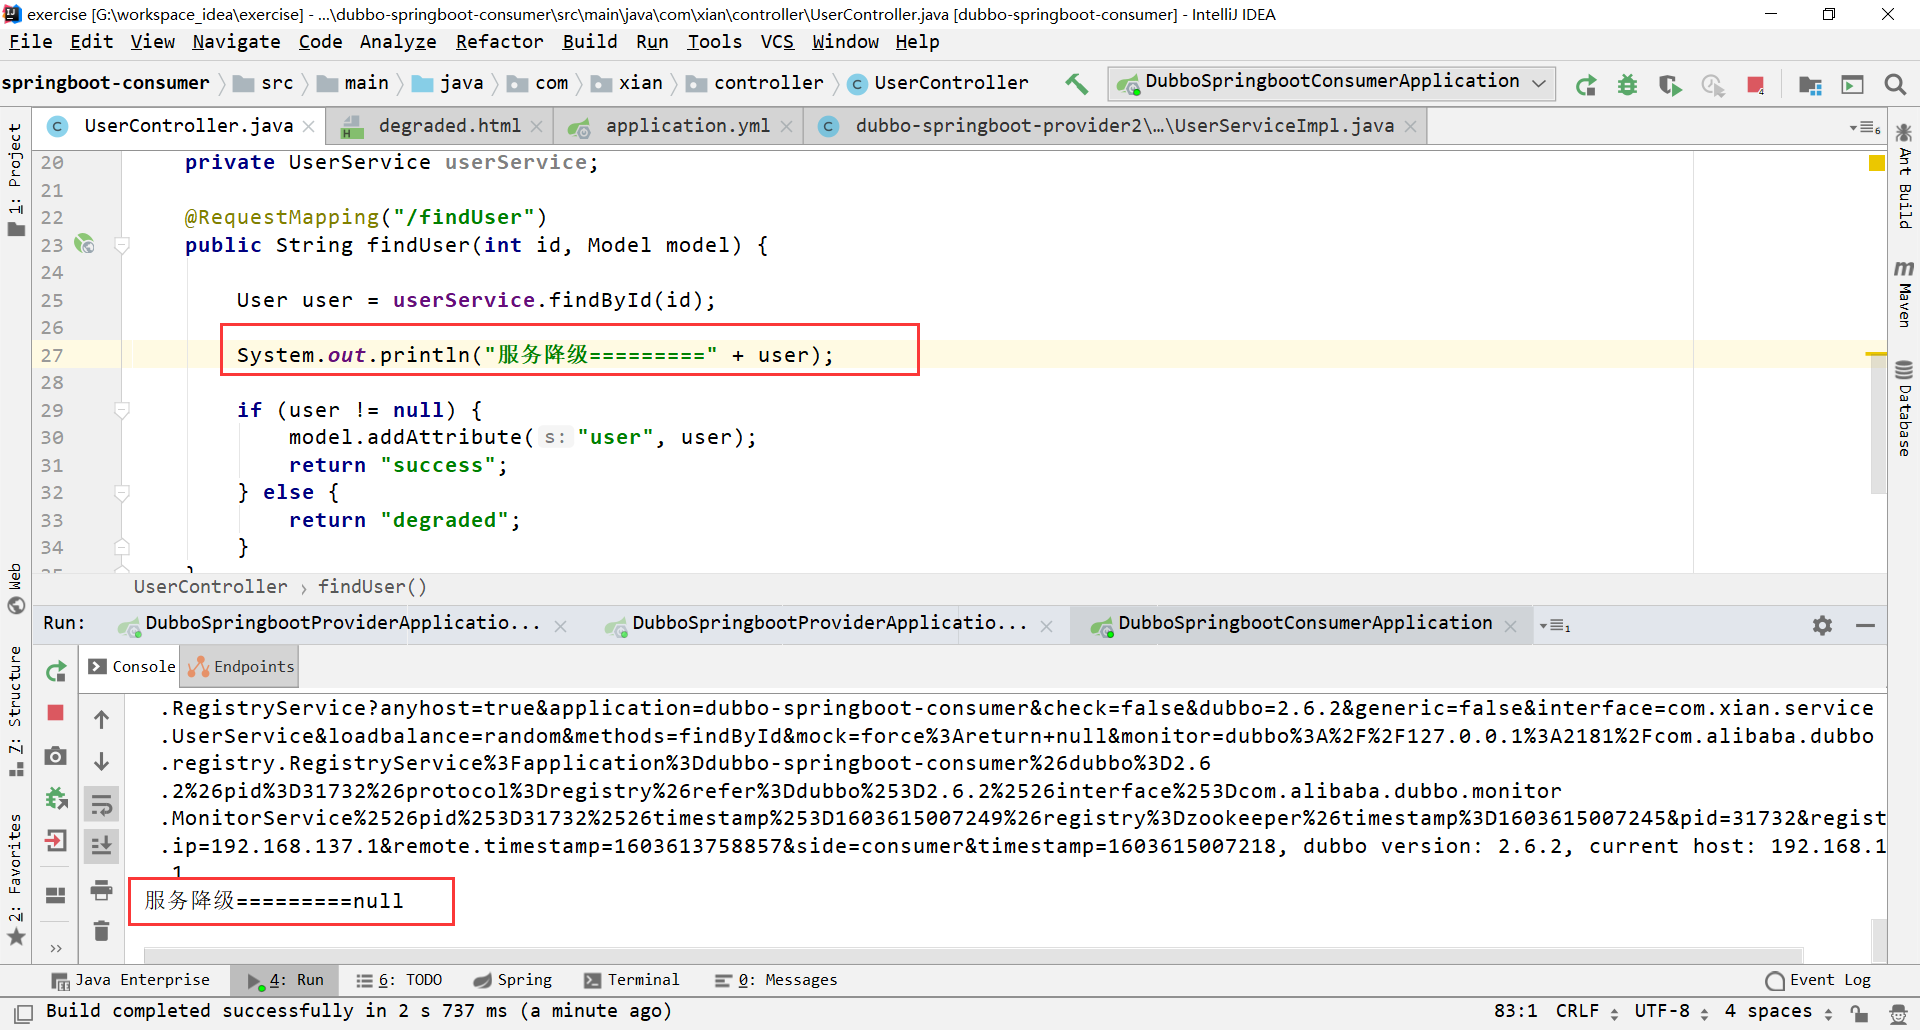Viewport: 1920px width, 1030px height.
Task: Hide the Run tool window
Action: tap(1865, 625)
